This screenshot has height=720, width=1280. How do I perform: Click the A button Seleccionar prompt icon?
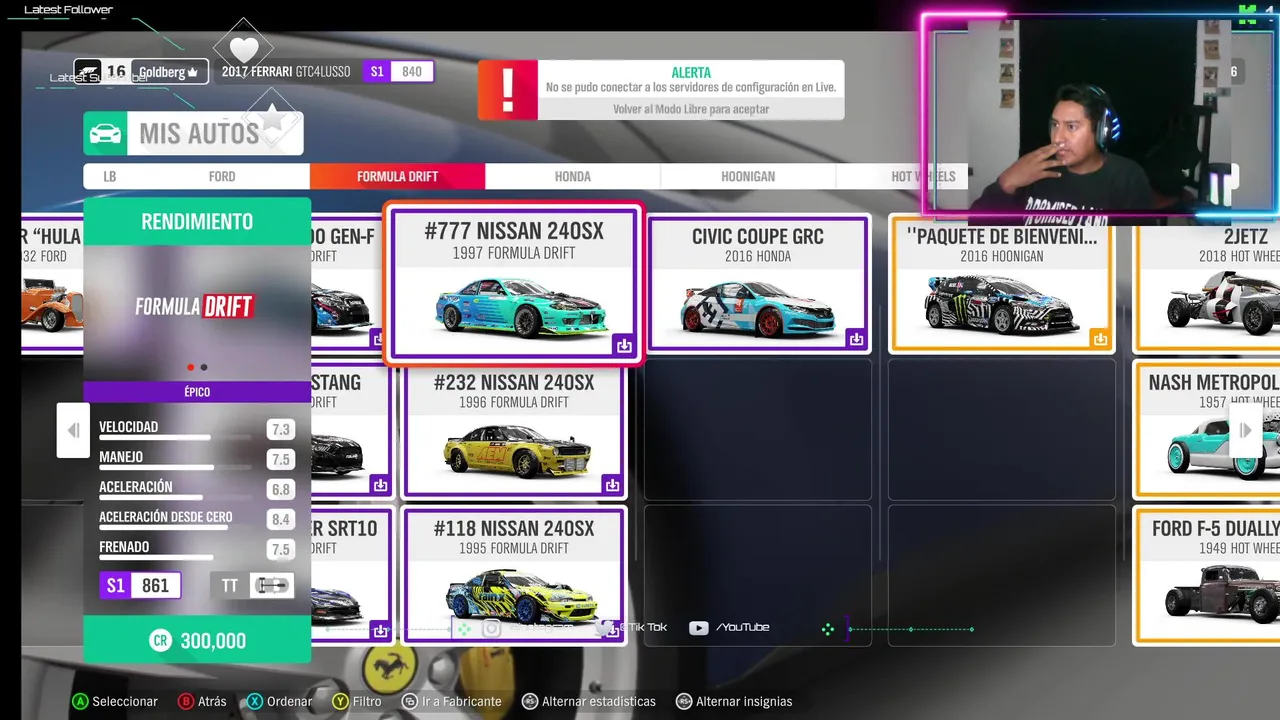click(x=80, y=702)
